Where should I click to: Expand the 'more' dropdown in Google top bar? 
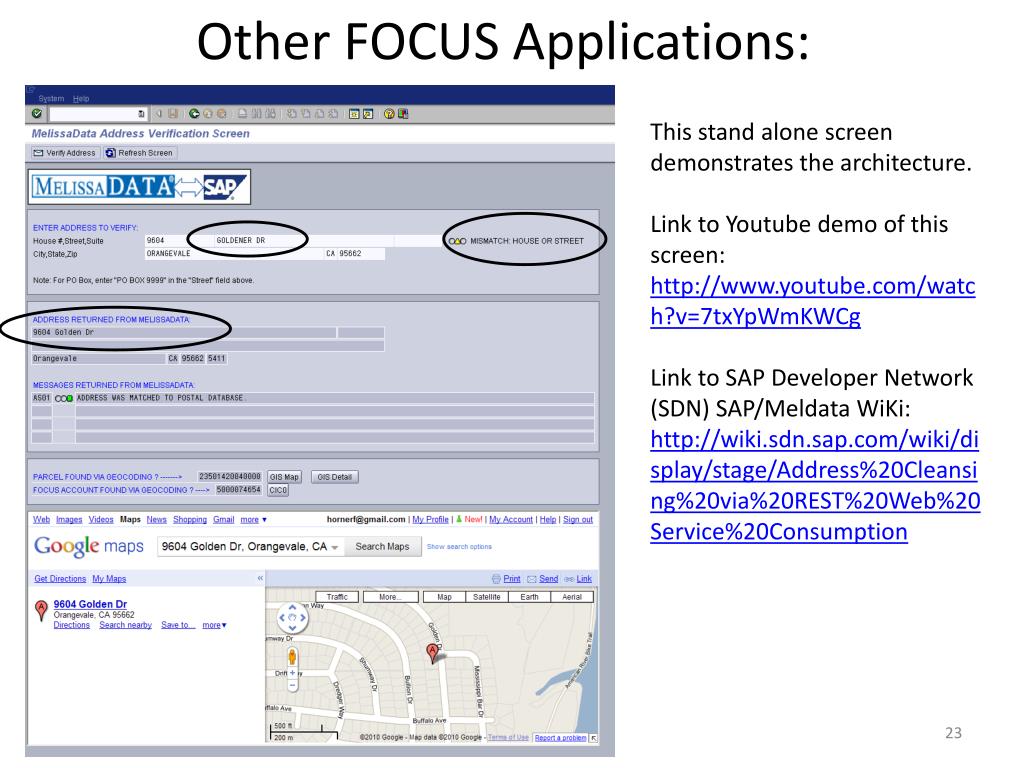click(253, 519)
